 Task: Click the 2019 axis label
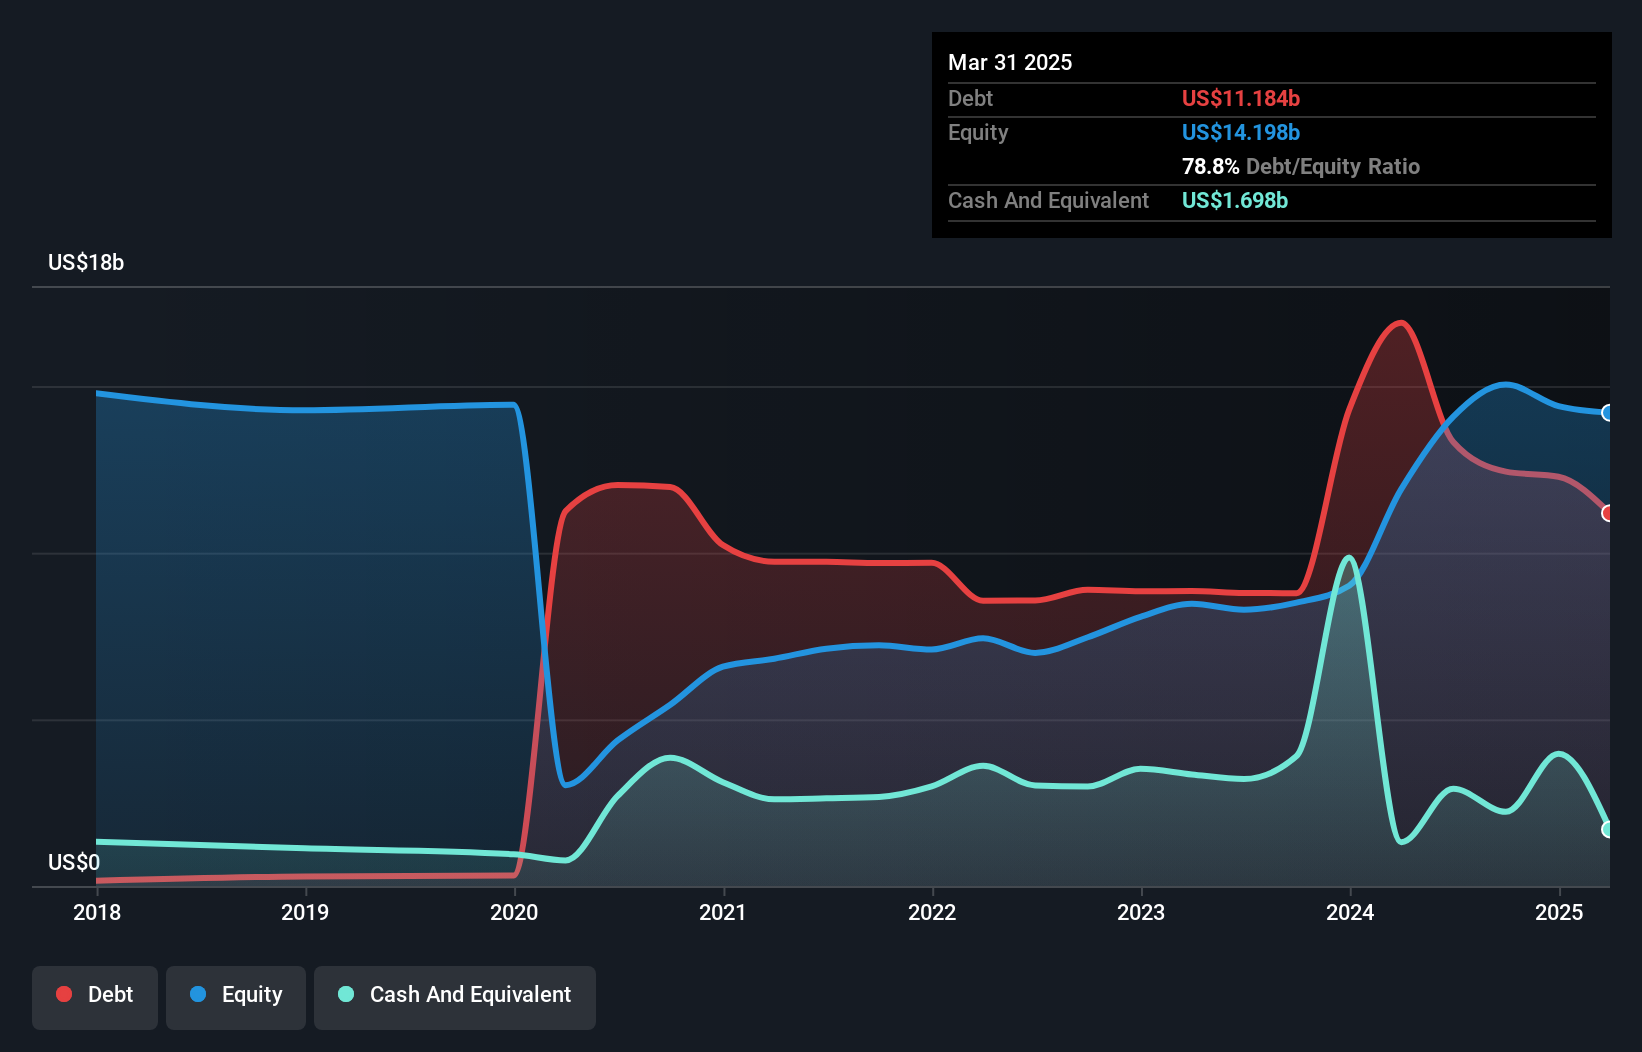coord(305,912)
